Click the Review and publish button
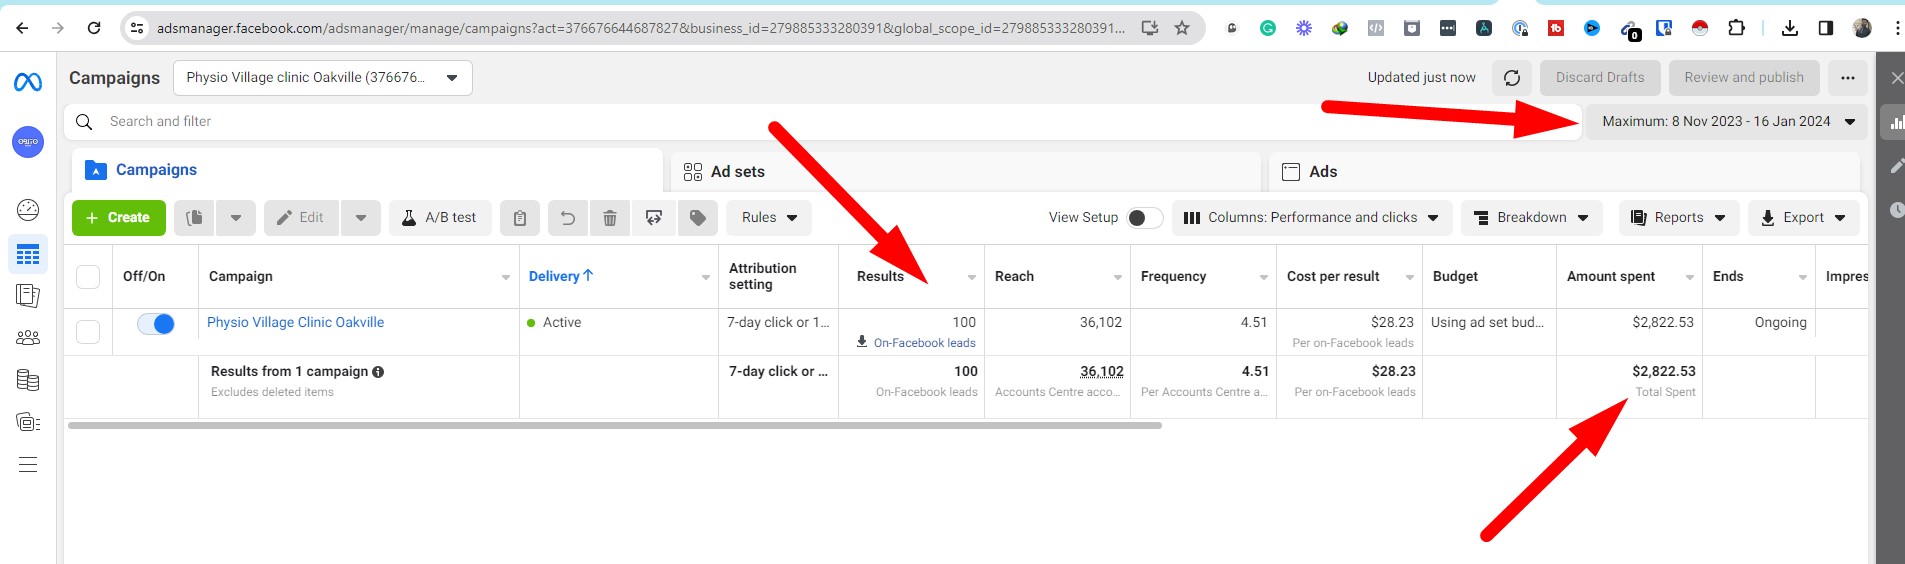 [x=1744, y=78]
